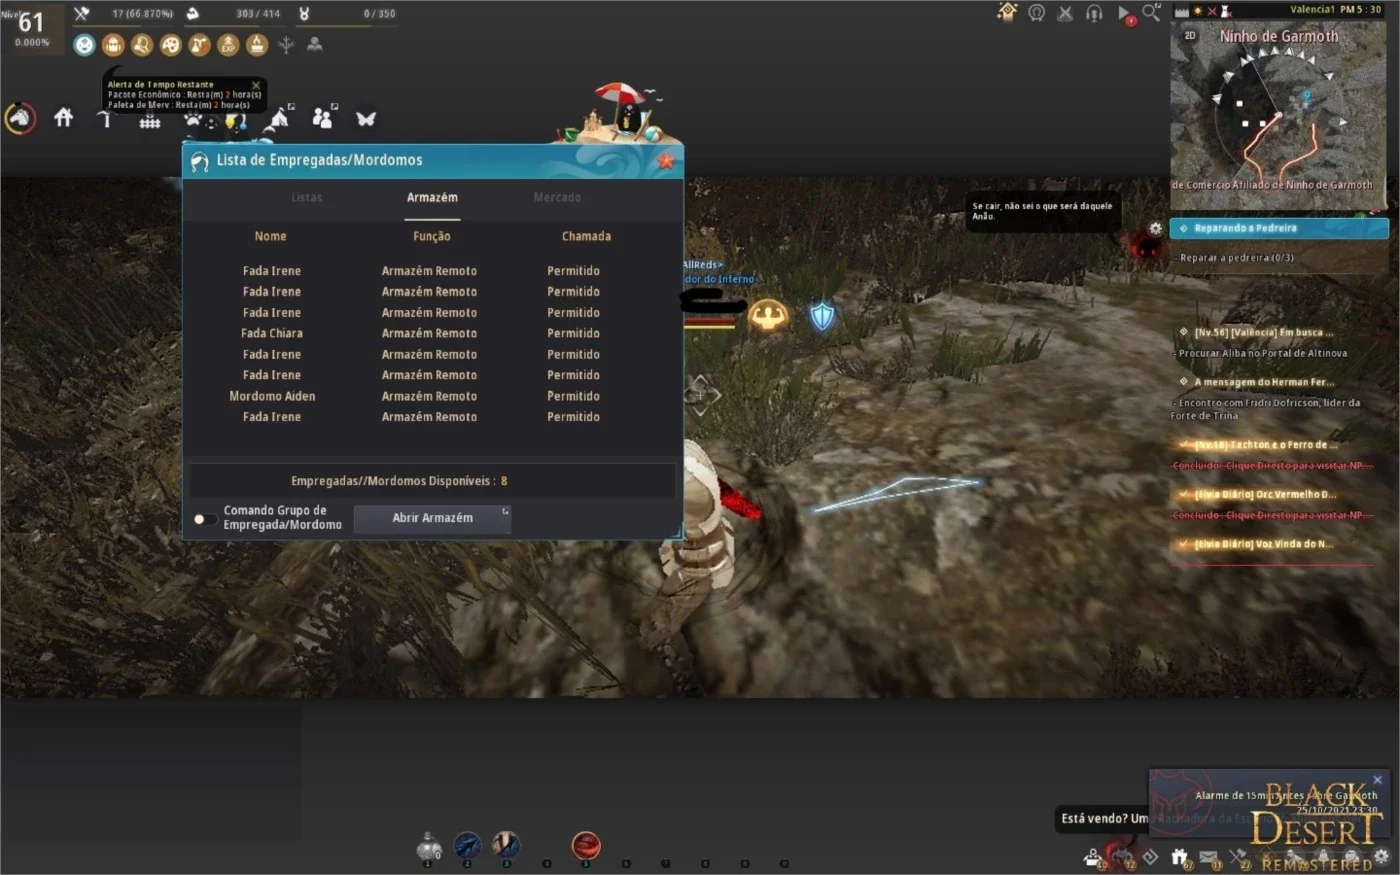
Task: Switch to the Mercado tab
Action: 557,198
